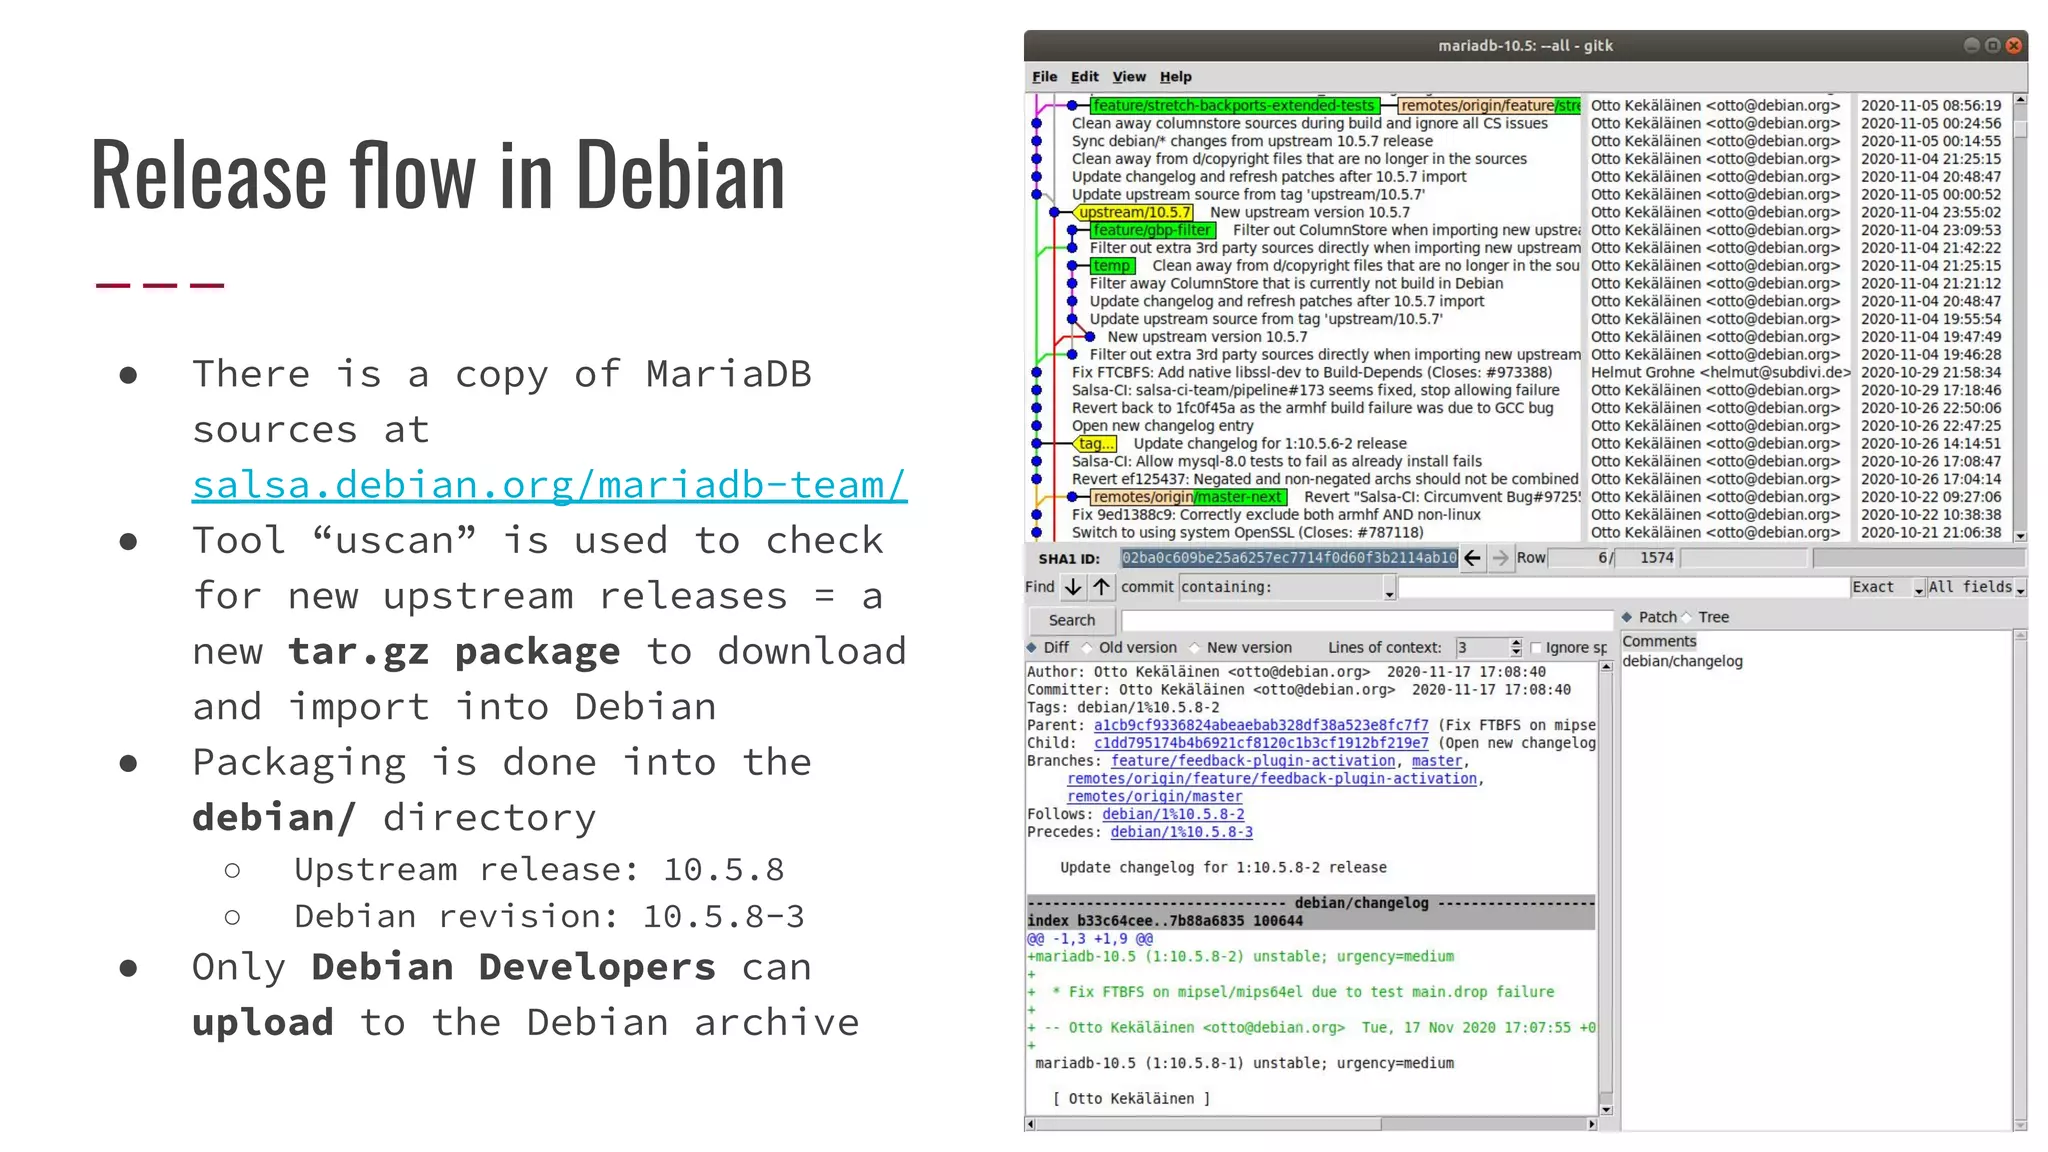Click the commit list scrollbar down arrow
Image resolution: width=2048 pixels, height=1152 pixels.
pyautogui.click(x=2020, y=535)
